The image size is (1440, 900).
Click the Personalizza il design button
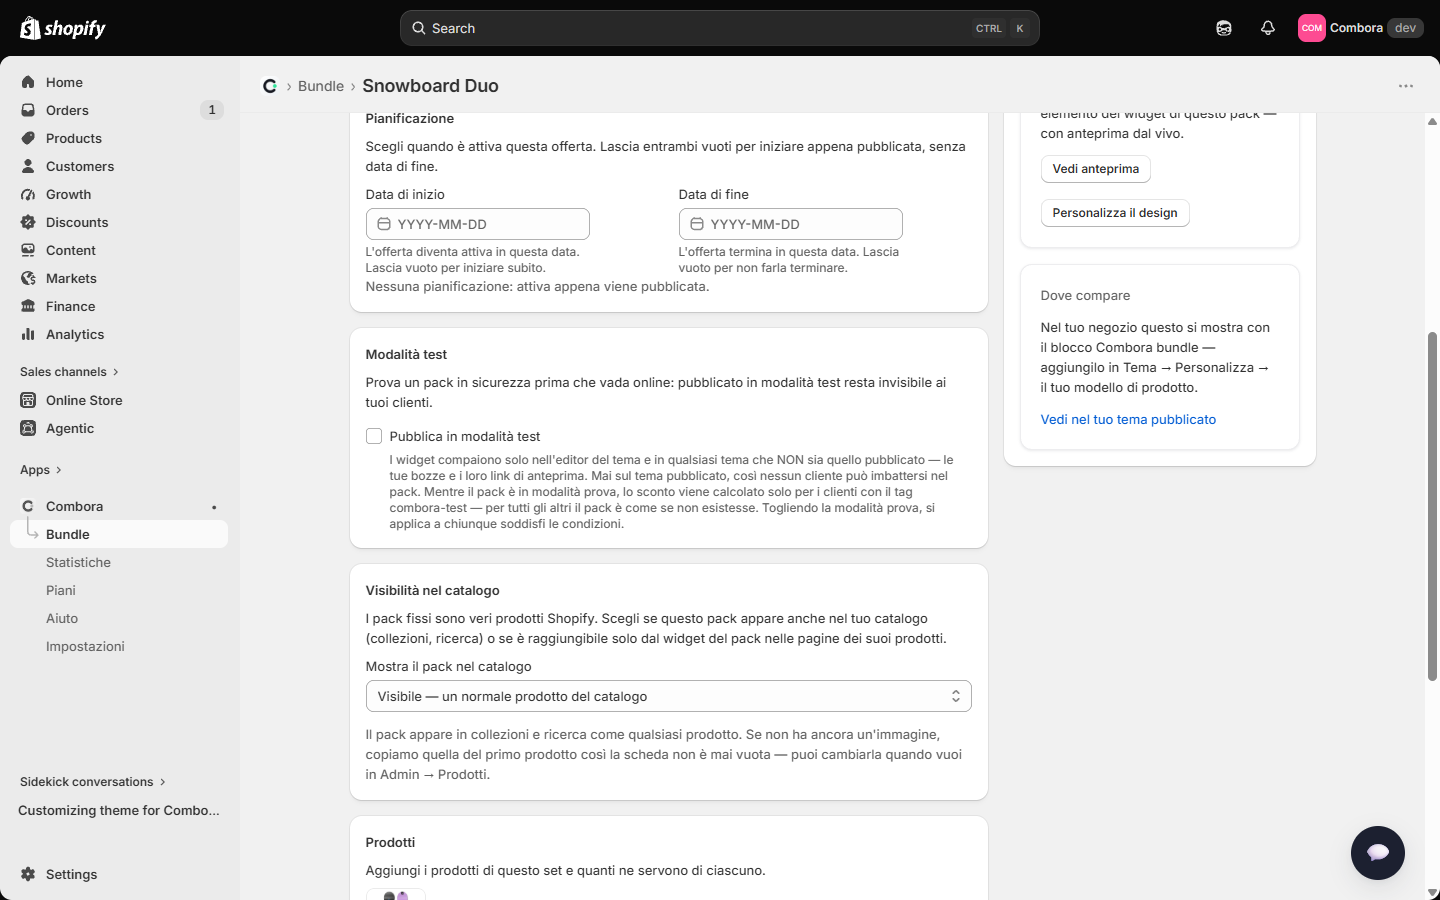pyautogui.click(x=1115, y=213)
